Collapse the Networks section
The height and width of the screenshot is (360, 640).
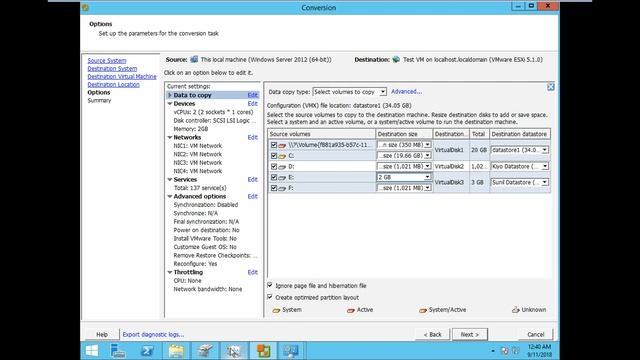[170, 138]
